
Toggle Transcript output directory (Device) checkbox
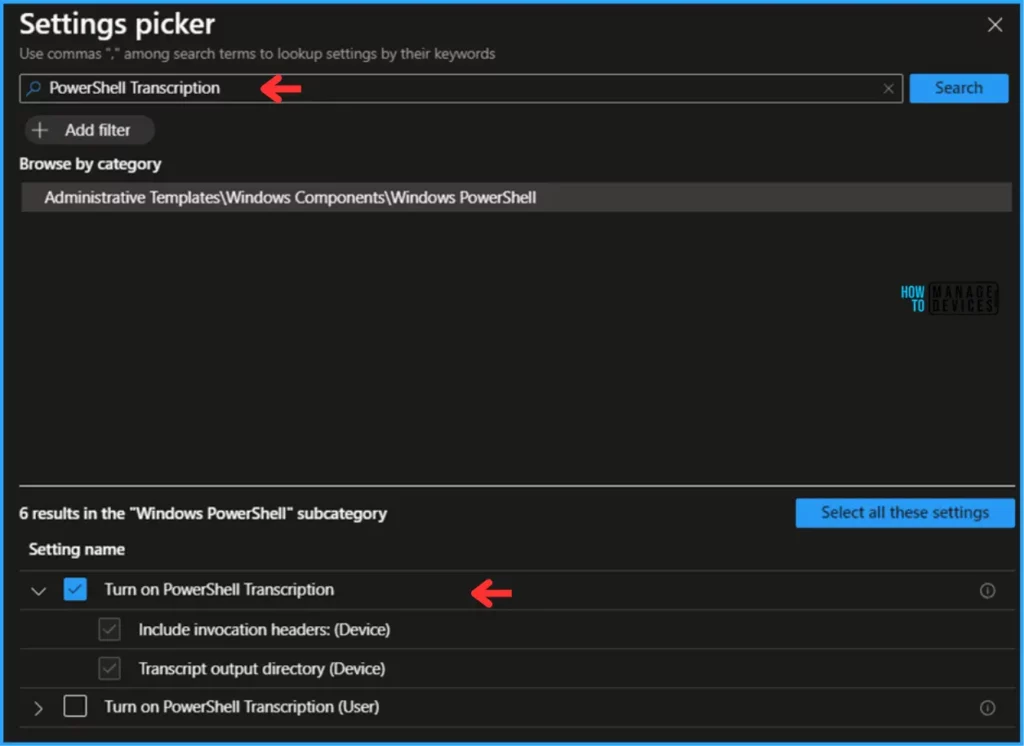(x=109, y=669)
